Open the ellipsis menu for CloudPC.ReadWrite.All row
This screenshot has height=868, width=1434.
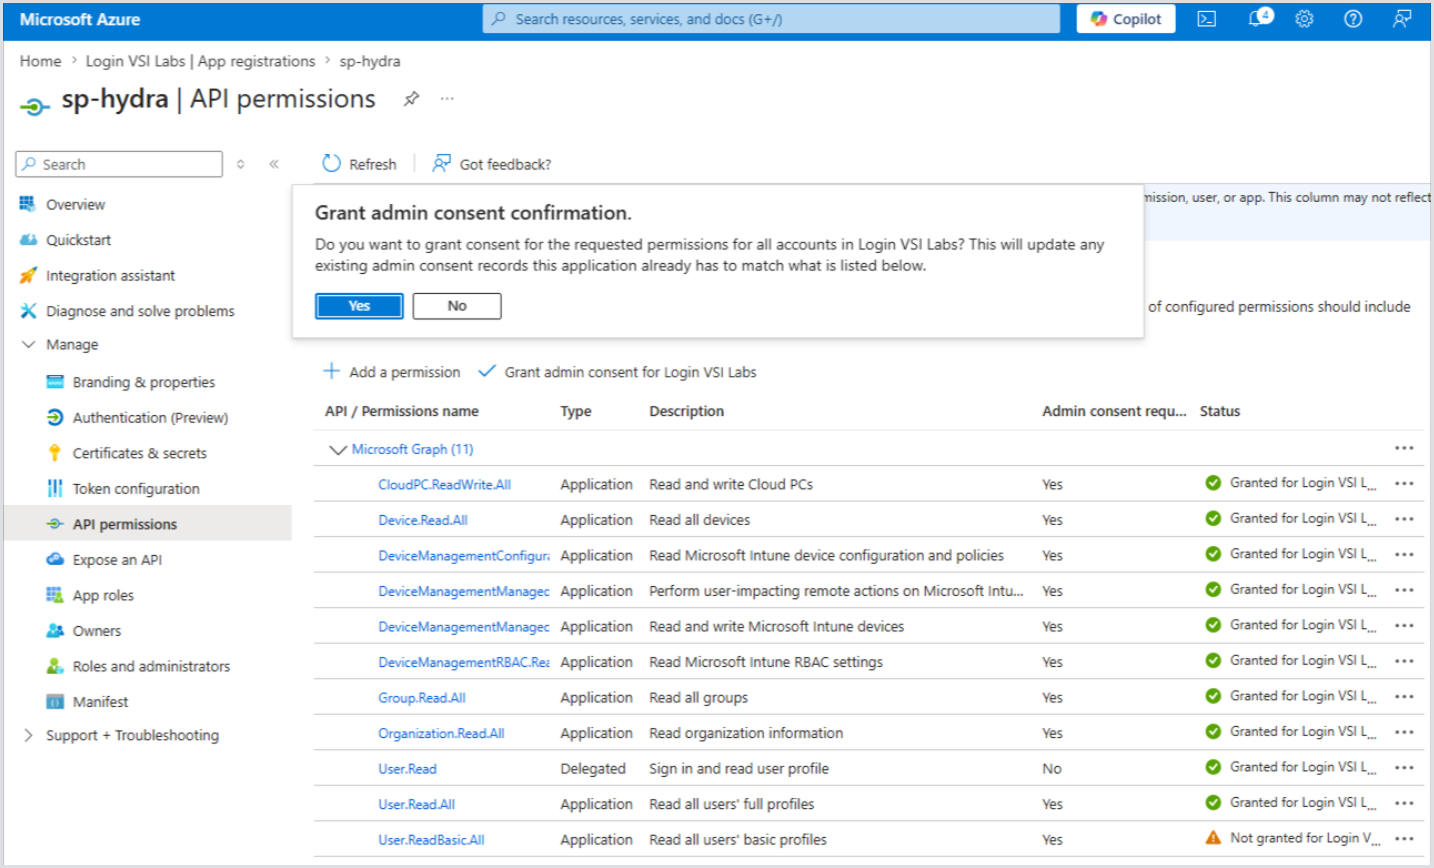1404,484
